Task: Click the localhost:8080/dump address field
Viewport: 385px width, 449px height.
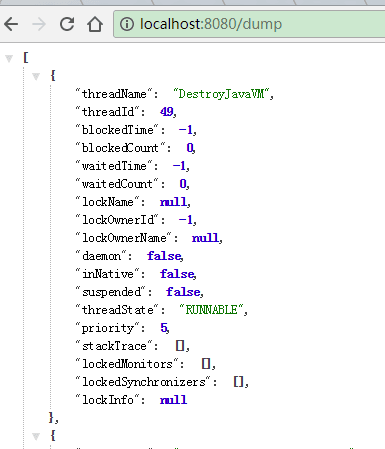Action: coord(250,24)
